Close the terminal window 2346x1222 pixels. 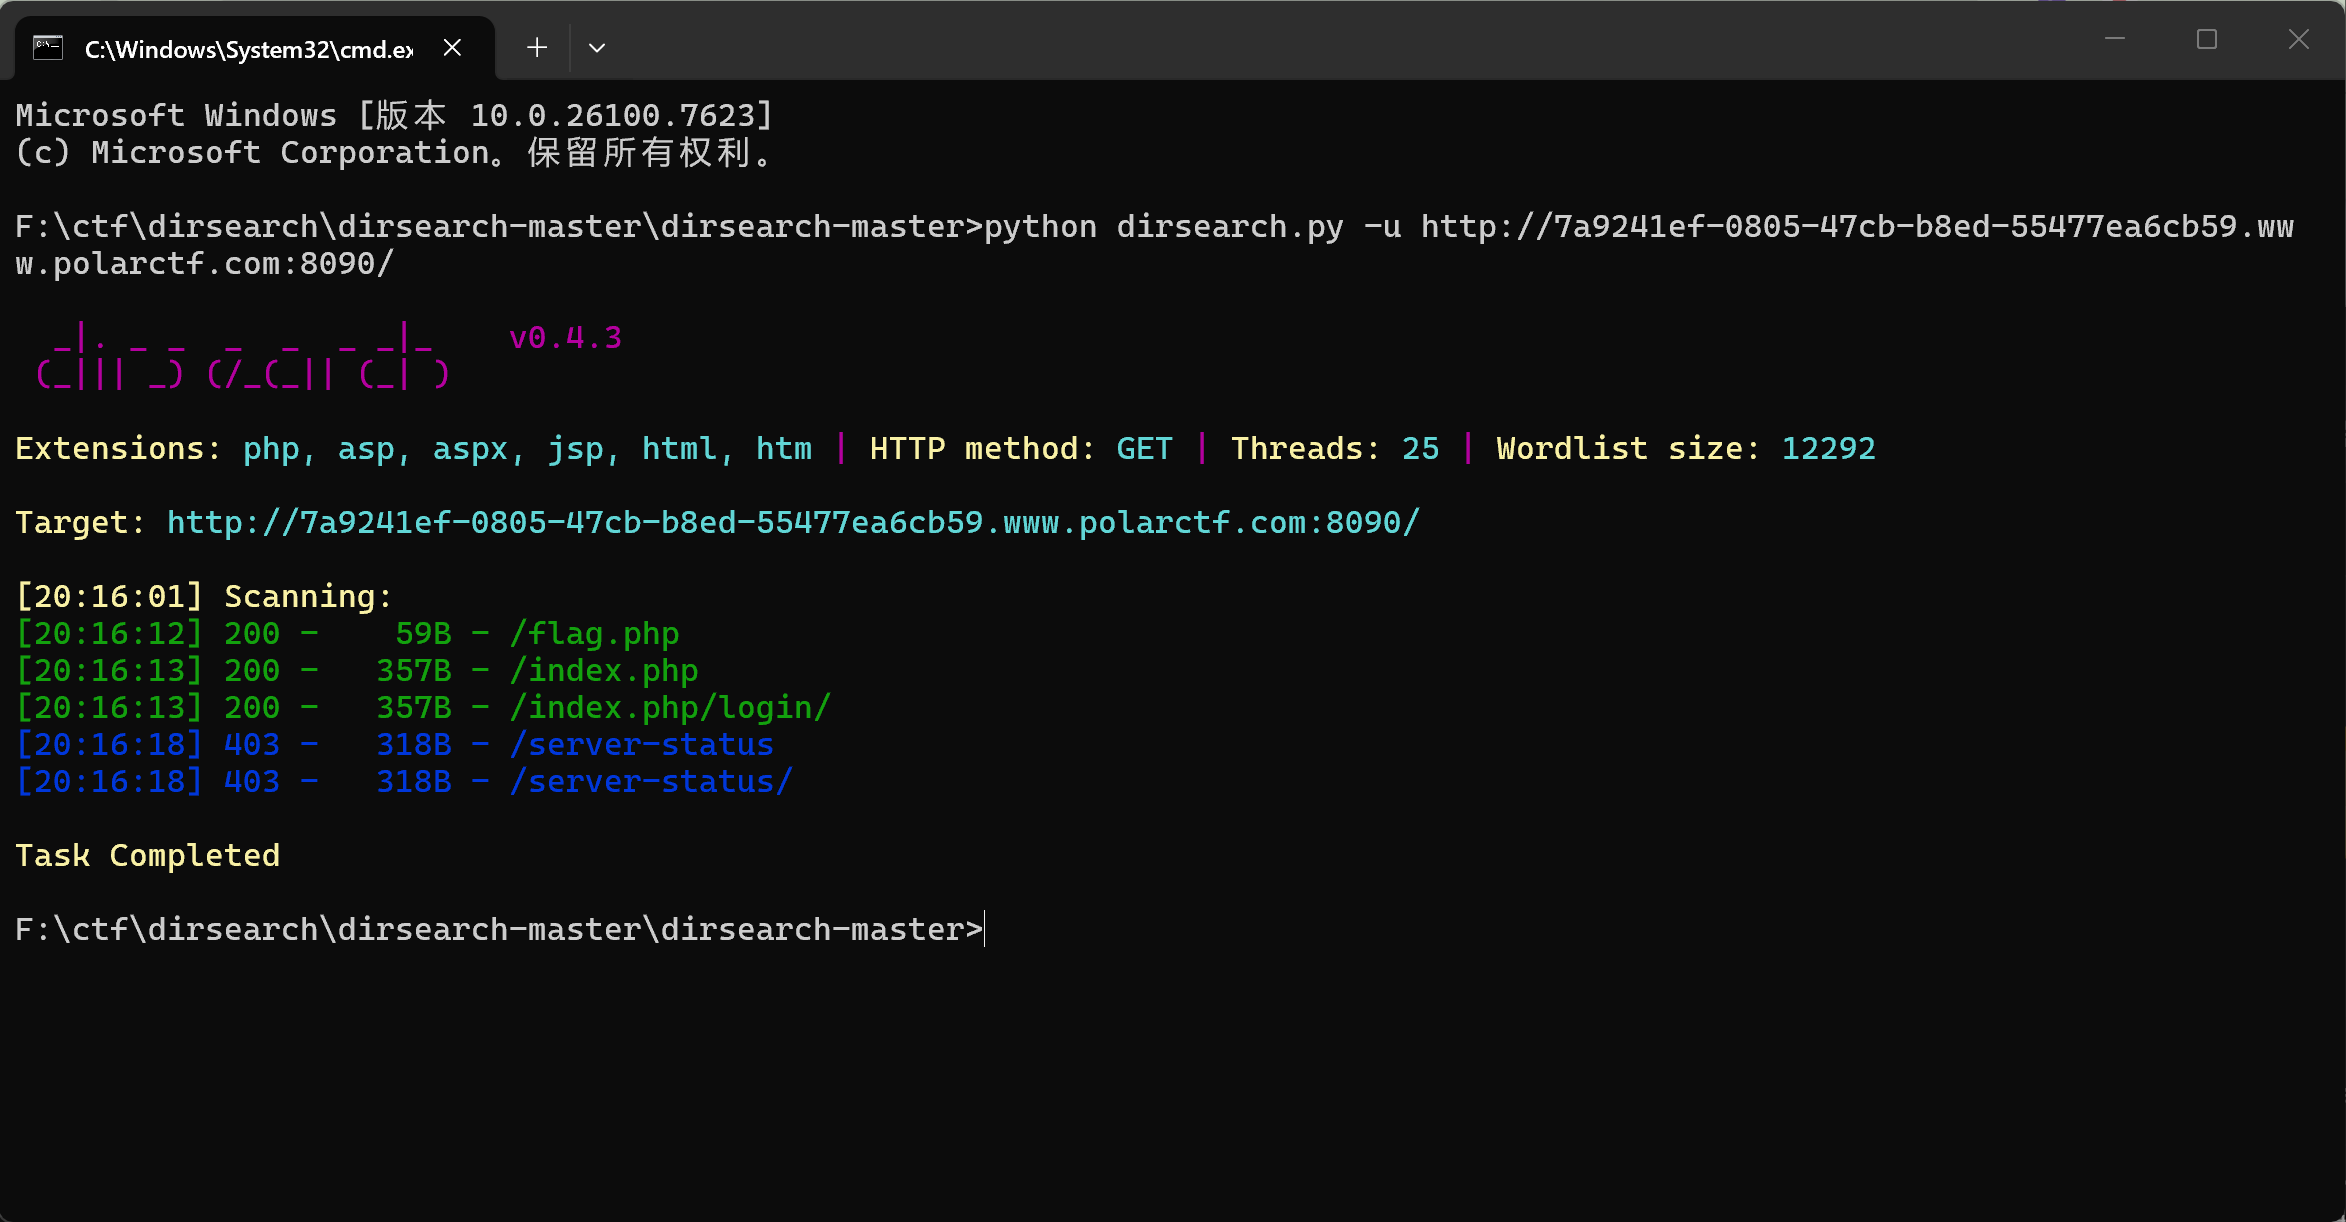2299,39
